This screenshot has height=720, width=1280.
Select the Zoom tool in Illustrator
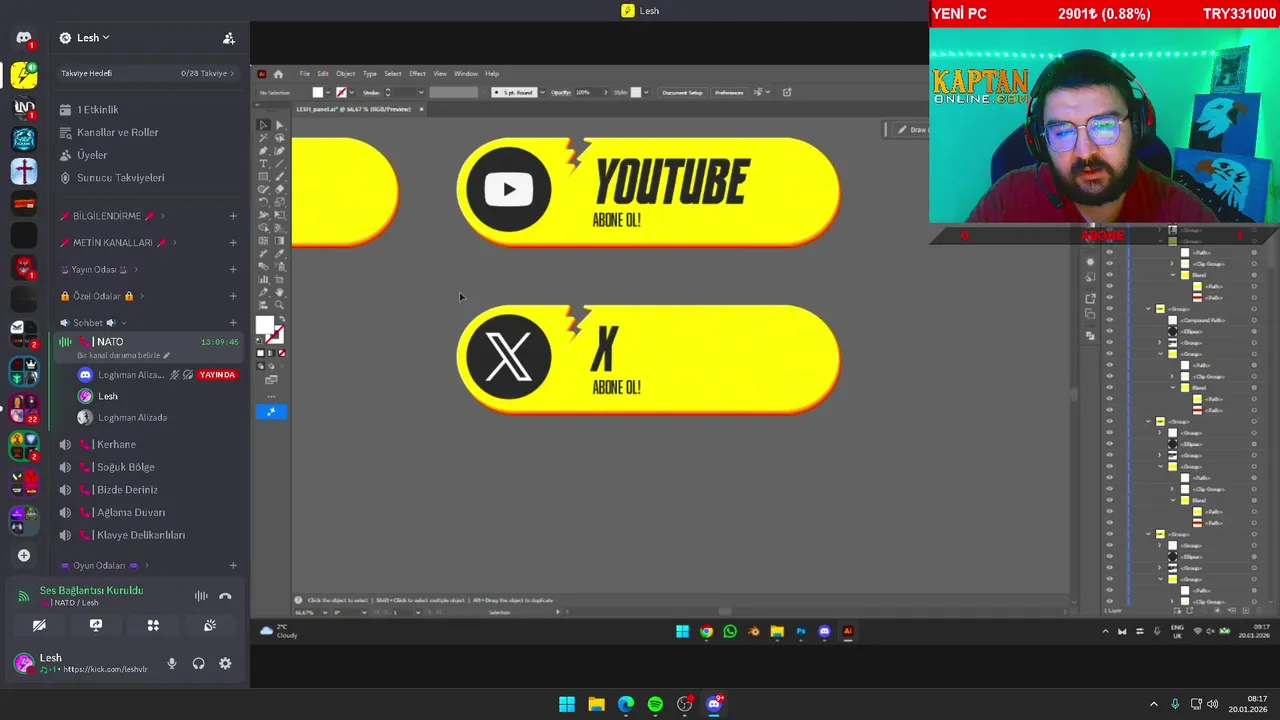[279, 305]
